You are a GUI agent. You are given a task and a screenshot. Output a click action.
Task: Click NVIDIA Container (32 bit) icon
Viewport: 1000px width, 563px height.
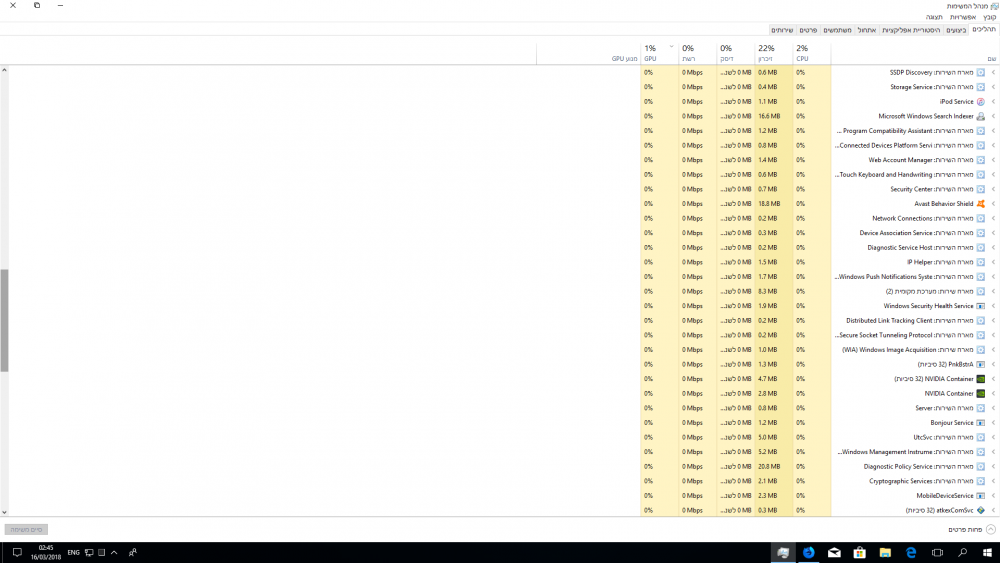[x=980, y=379]
